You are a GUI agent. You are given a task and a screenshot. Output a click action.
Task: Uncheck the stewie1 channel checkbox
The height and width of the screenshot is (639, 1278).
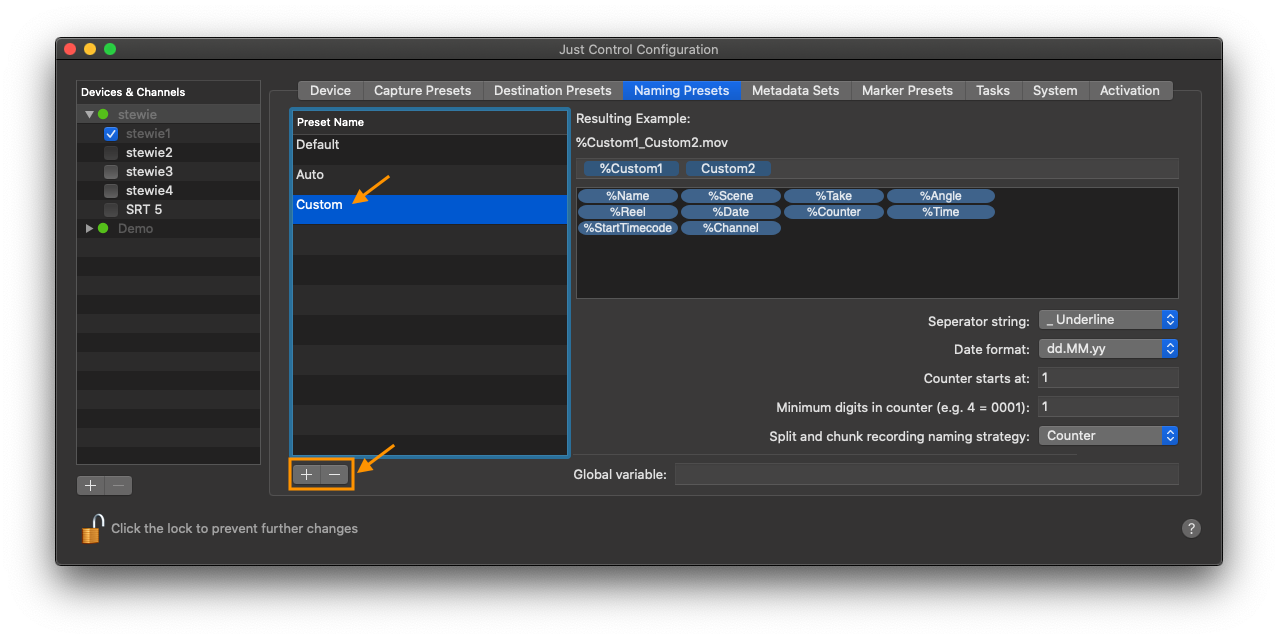click(x=111, y=133)
